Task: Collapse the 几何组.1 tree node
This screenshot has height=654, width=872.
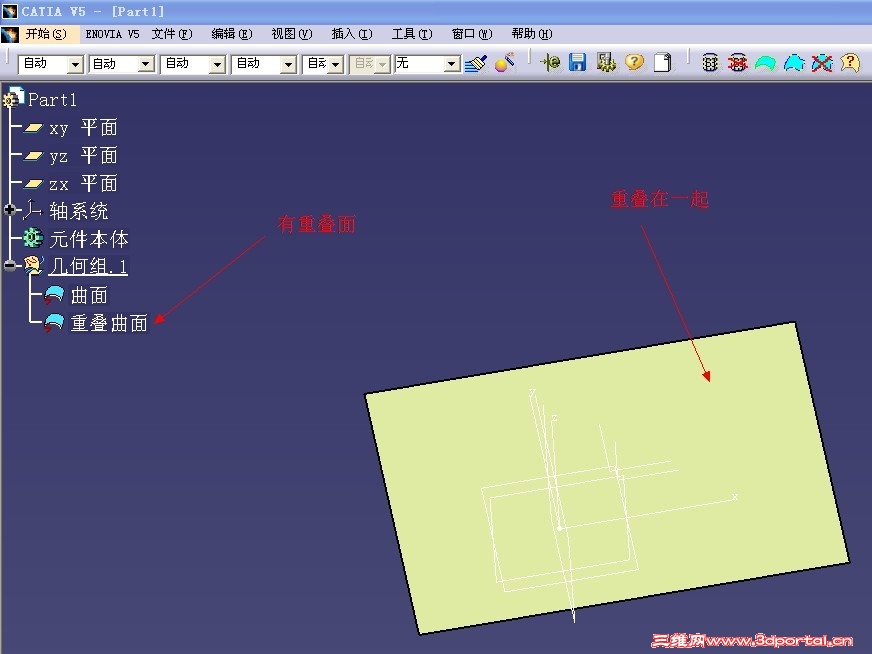Action: (x=9, y=265)
